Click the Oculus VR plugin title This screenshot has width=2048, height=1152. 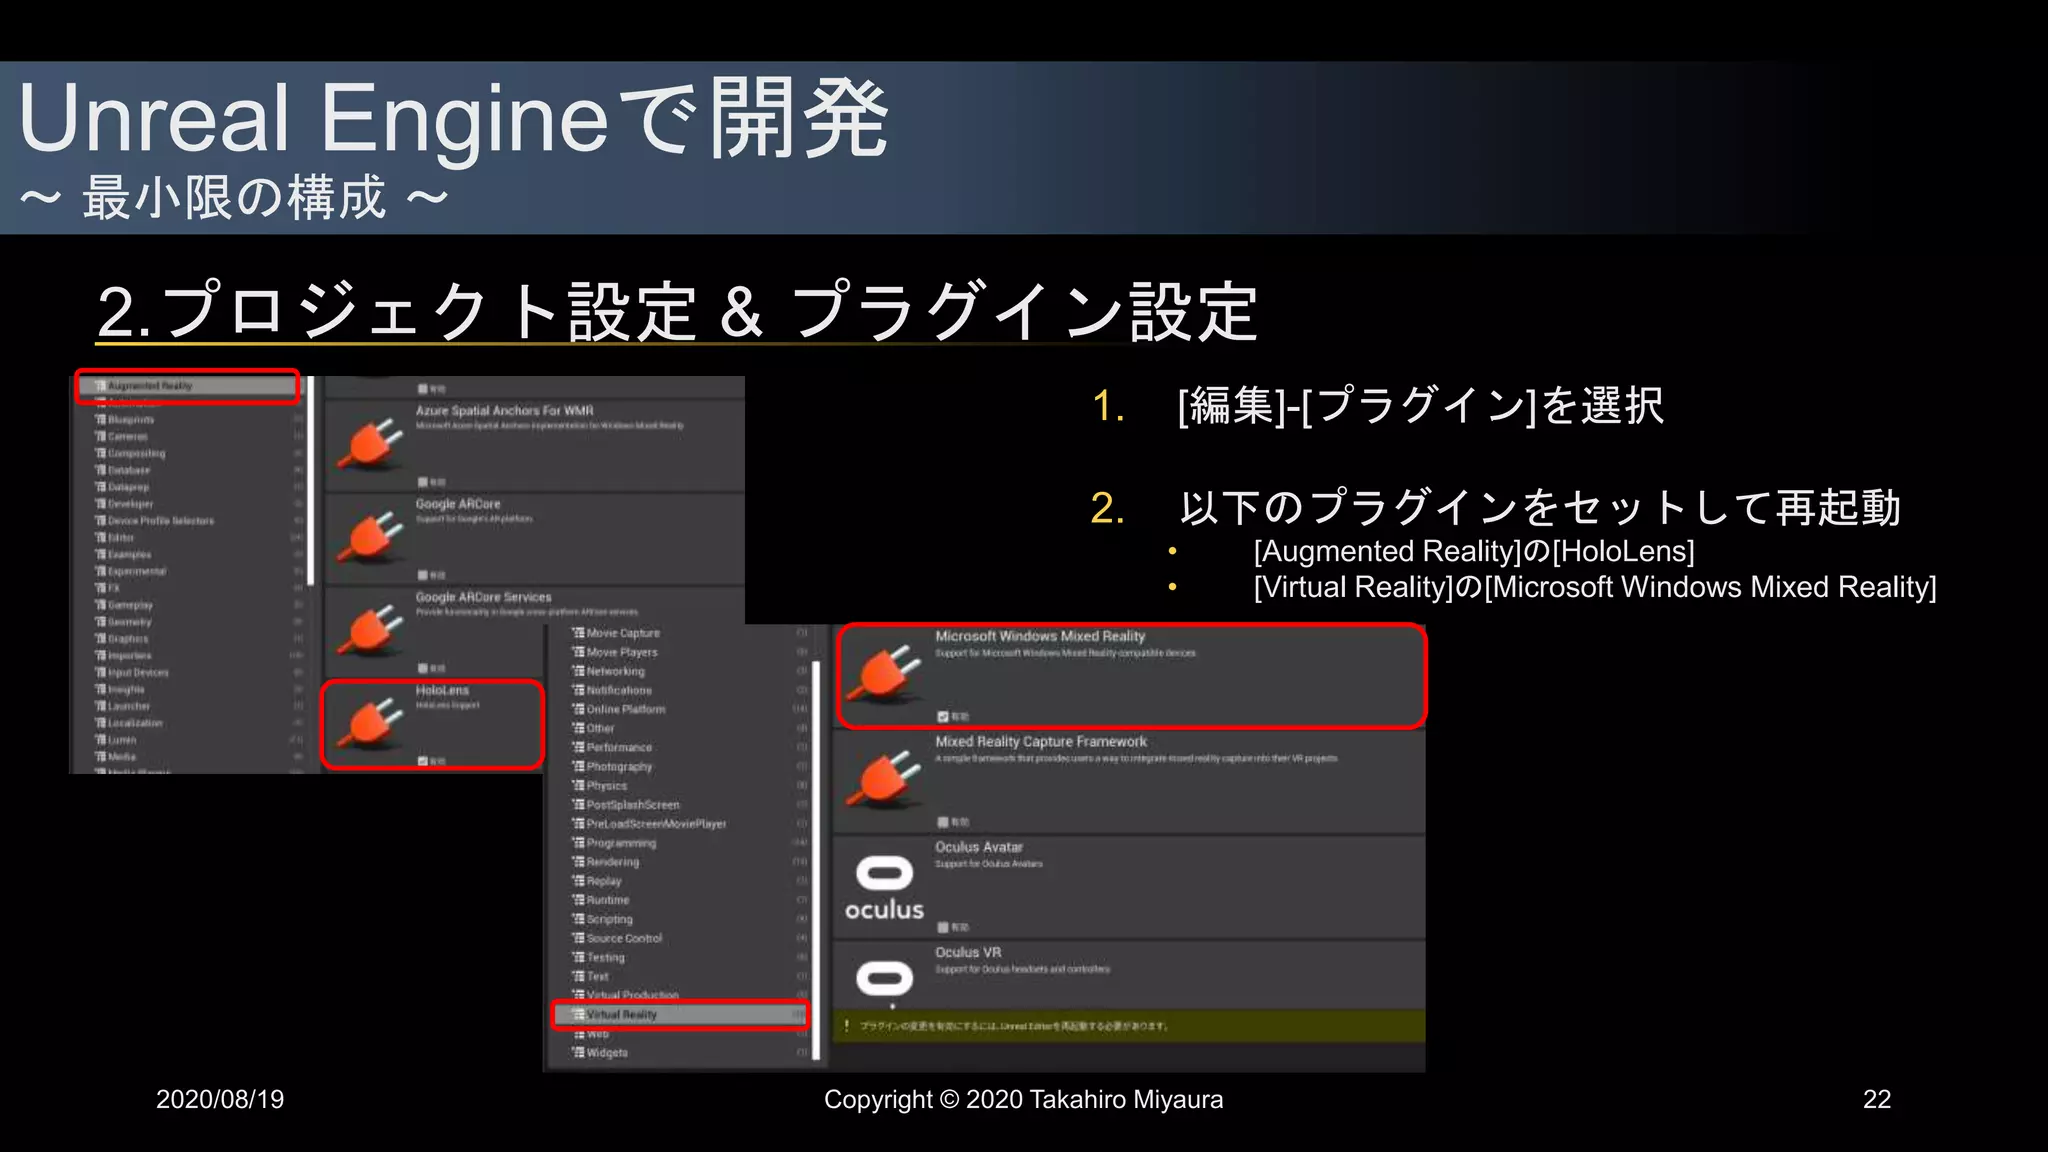click(968, 952)
